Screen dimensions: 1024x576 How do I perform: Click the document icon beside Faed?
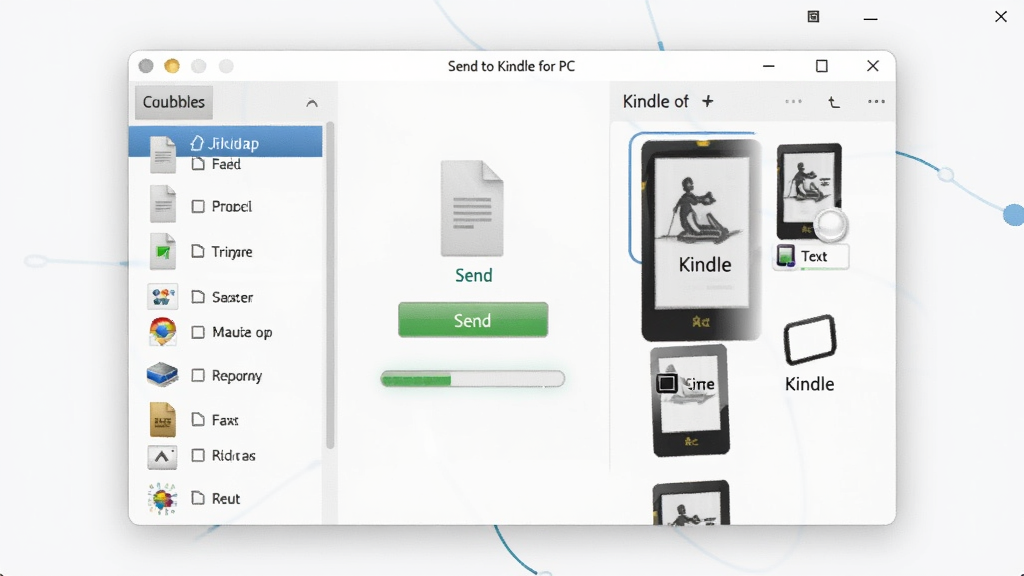pyautogui.click(x=163, y=155)
